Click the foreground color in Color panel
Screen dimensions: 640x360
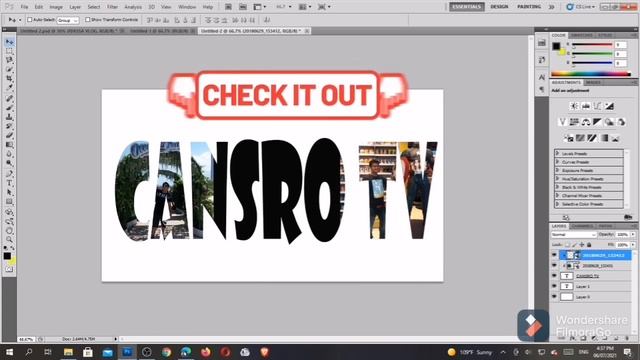(x=556, y=46)
